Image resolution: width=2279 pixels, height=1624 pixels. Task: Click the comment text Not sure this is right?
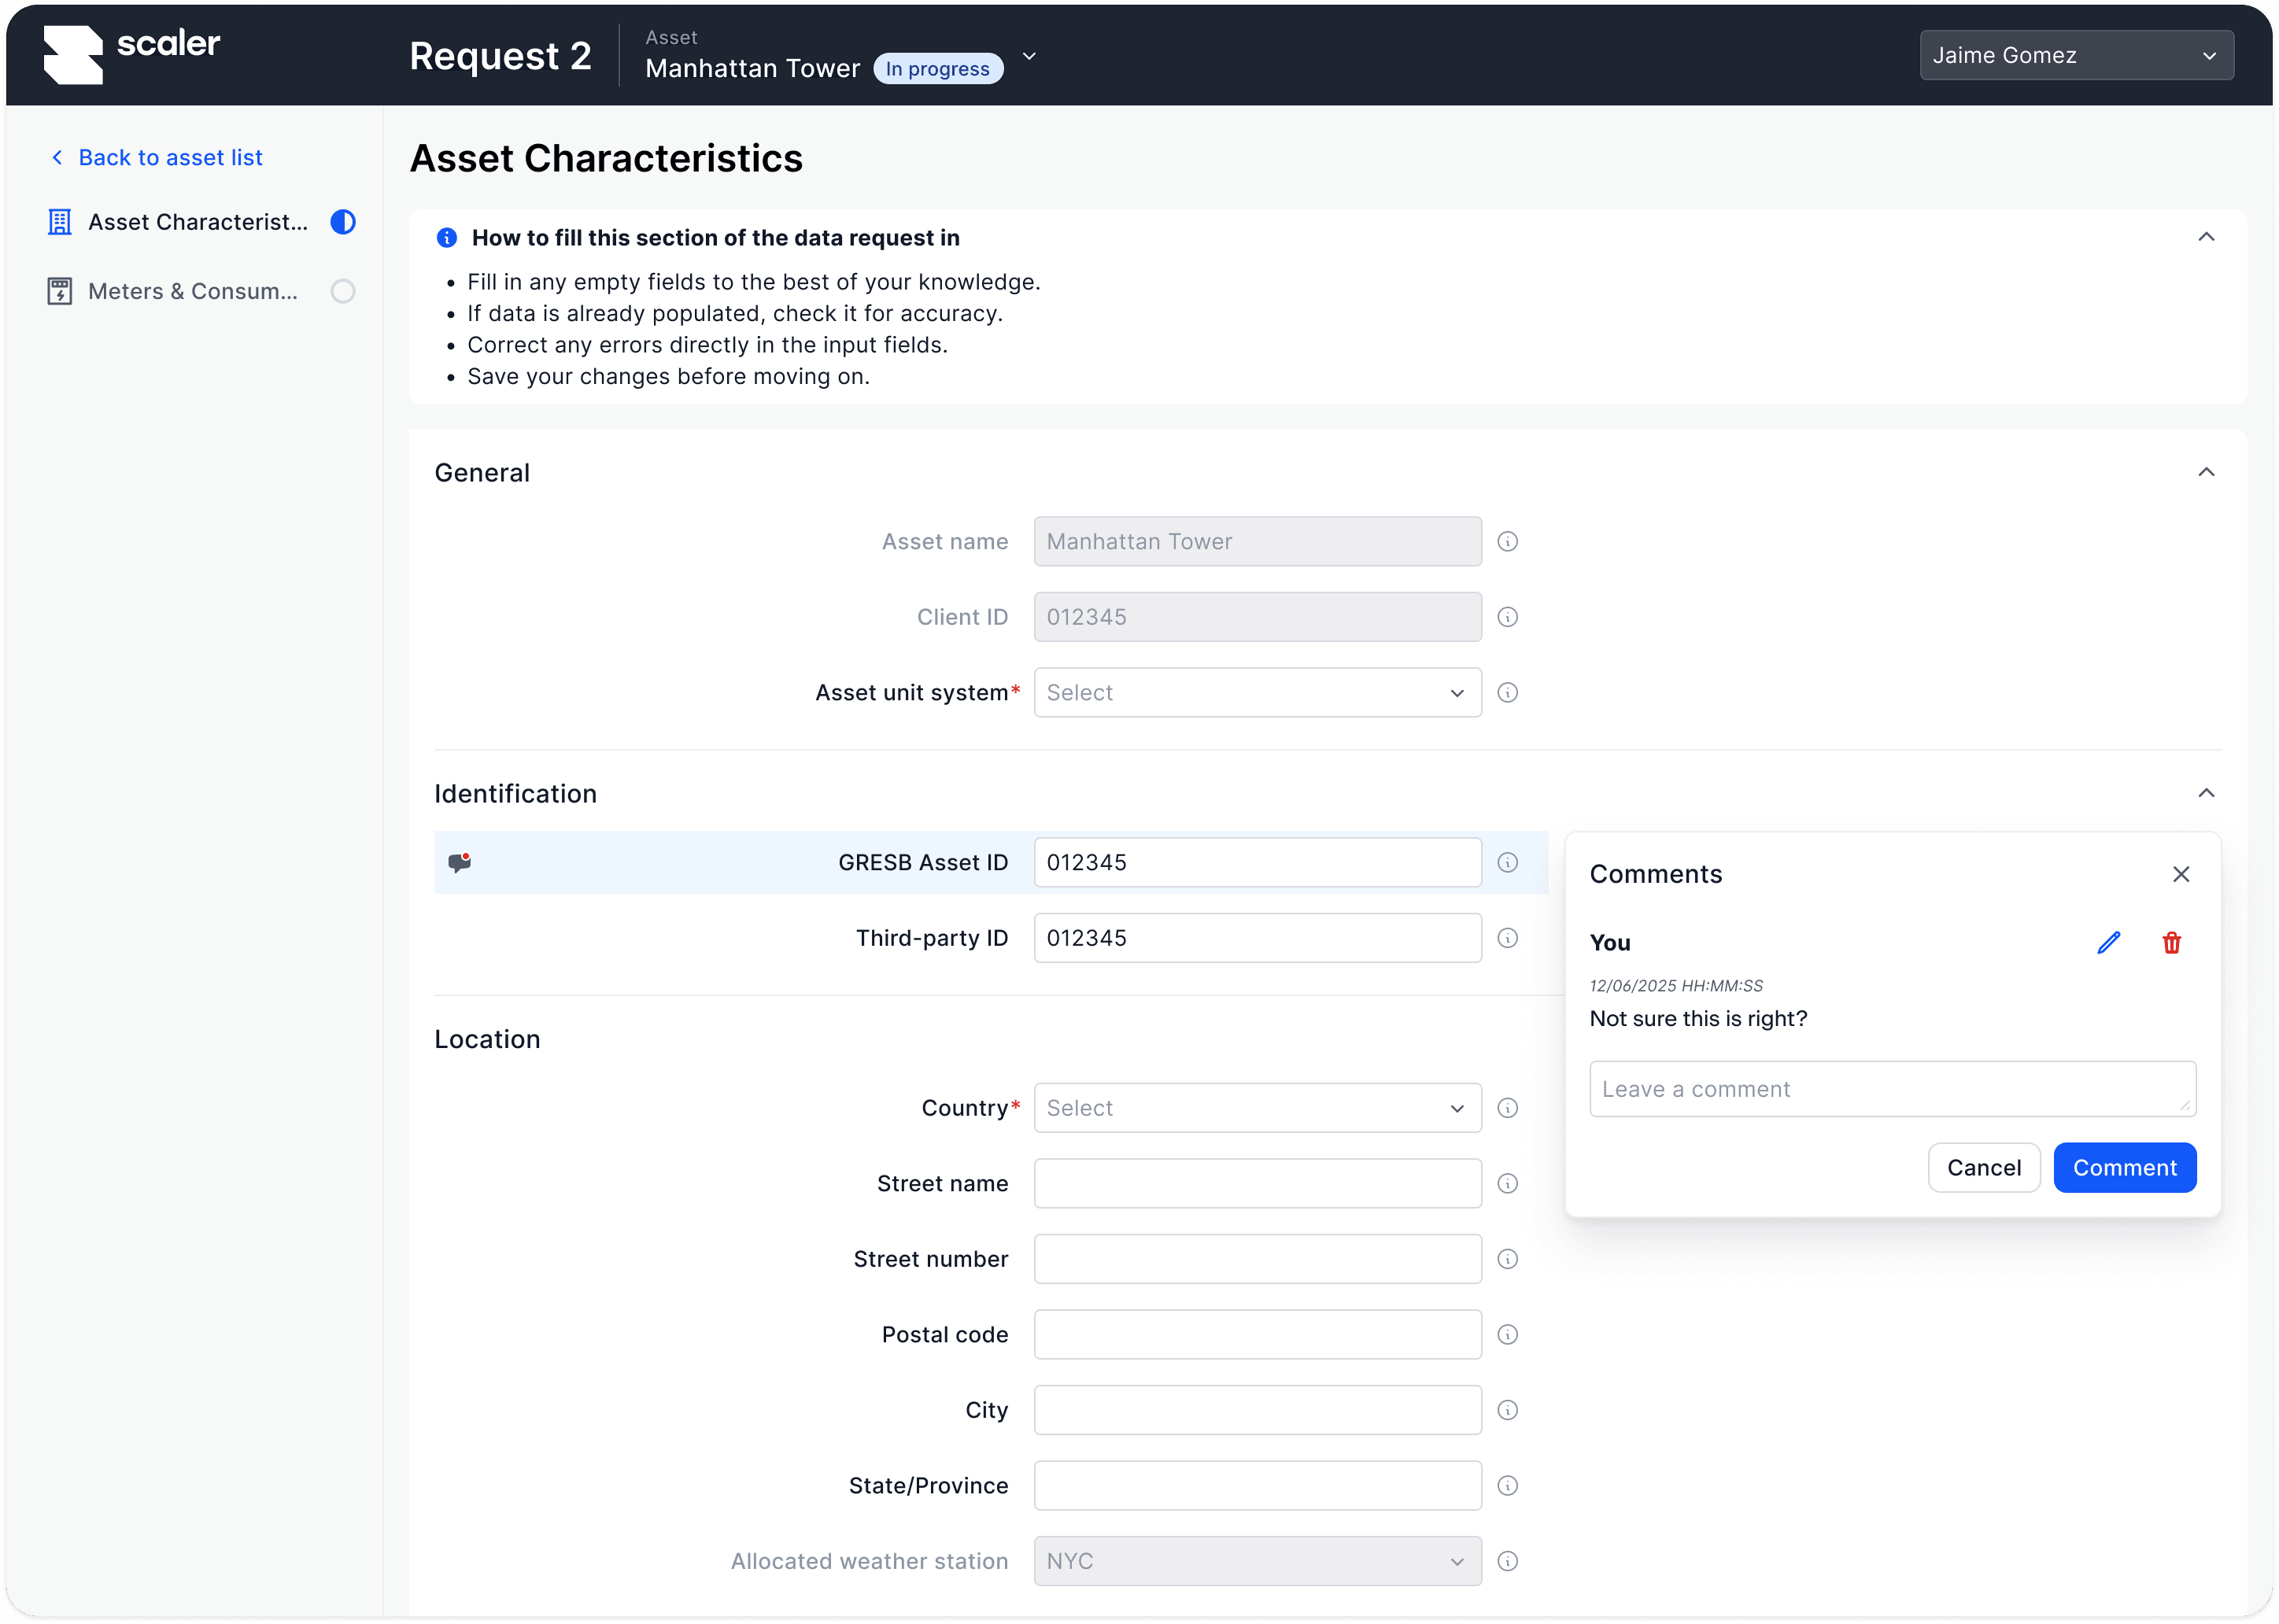pos(1698,1019)
